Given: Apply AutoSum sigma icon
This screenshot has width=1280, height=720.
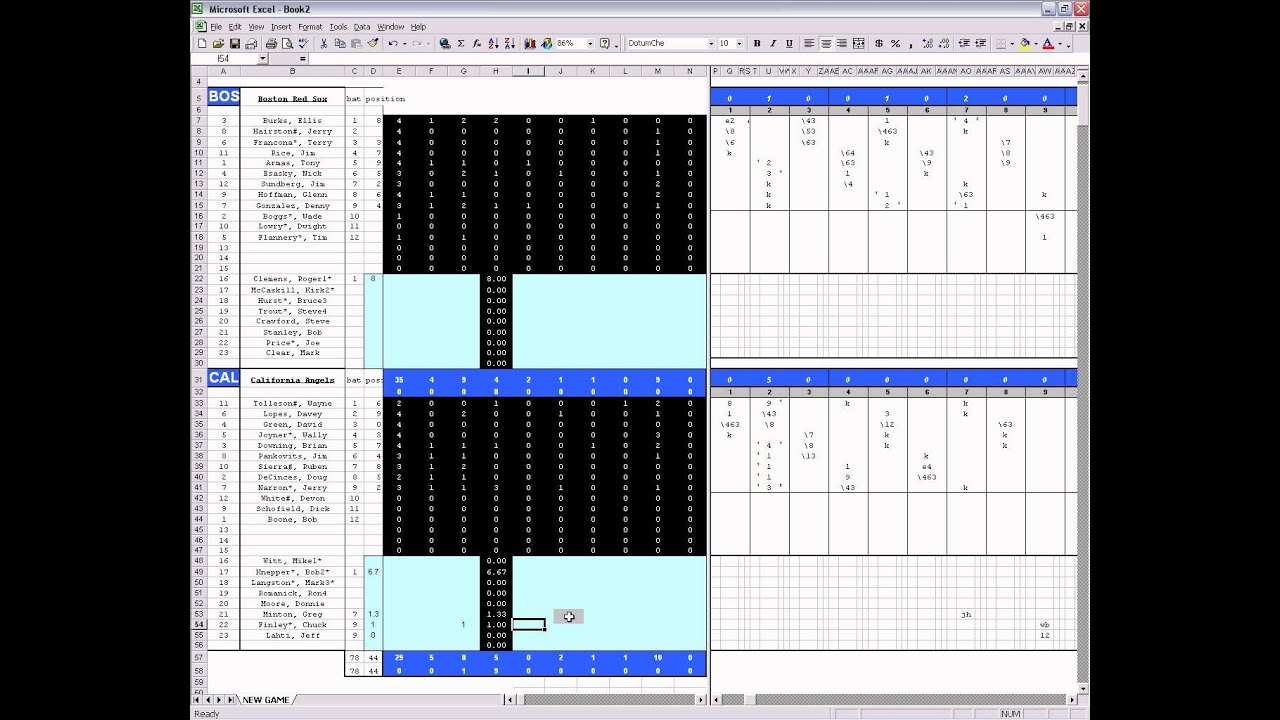Looking at the screenshot, I should click(x=461, y=44).
